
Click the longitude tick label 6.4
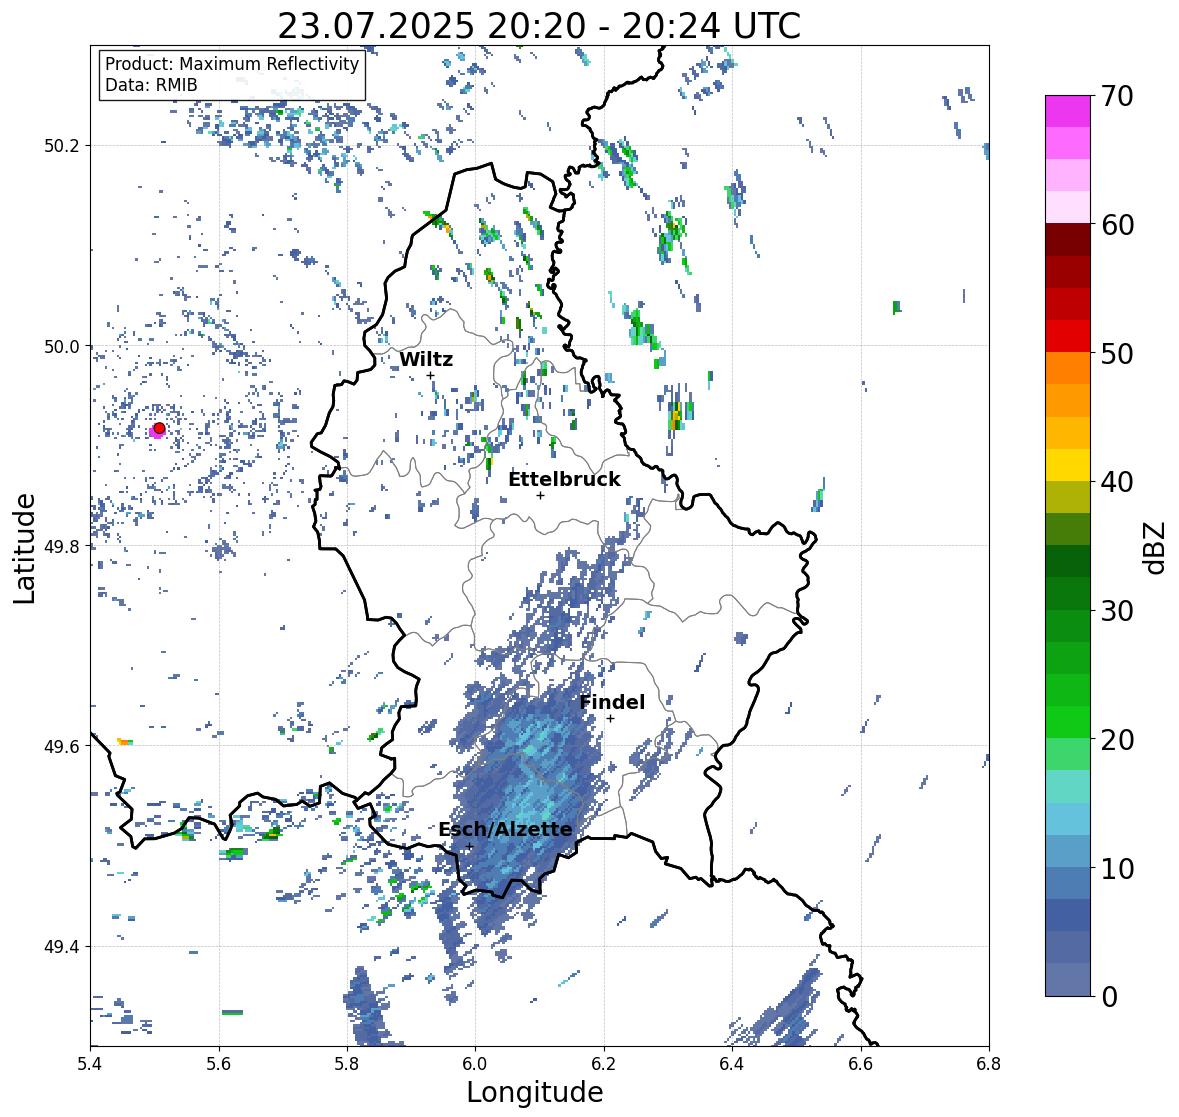[732, 1063]
